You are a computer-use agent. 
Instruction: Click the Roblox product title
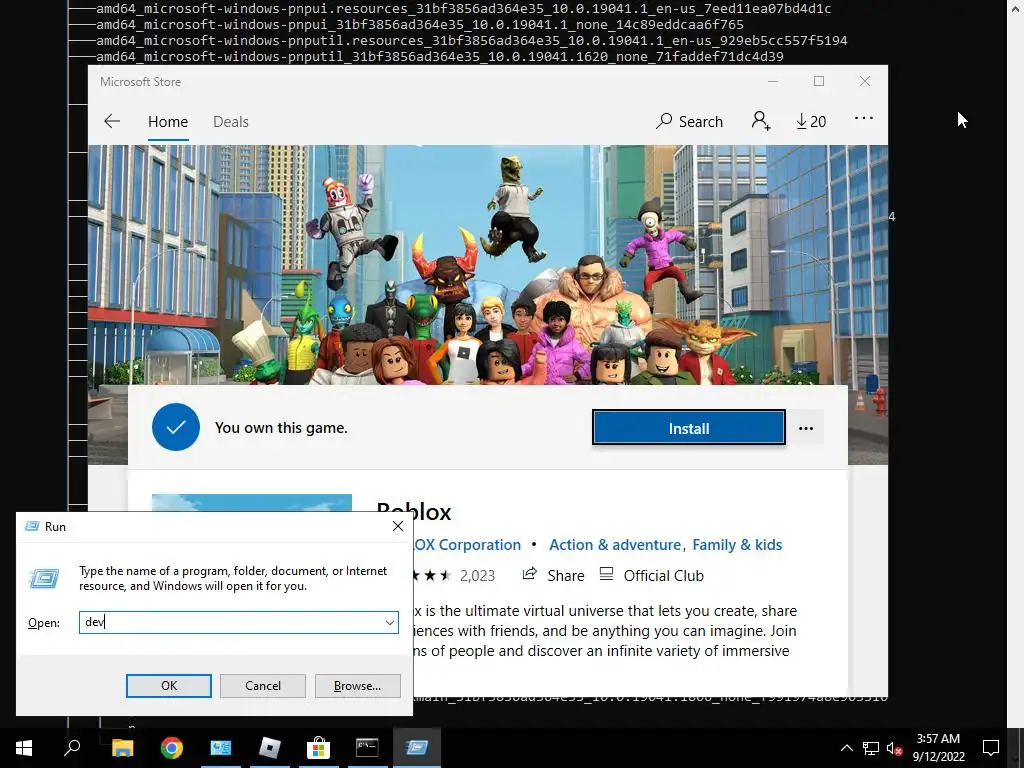(414, 512)
